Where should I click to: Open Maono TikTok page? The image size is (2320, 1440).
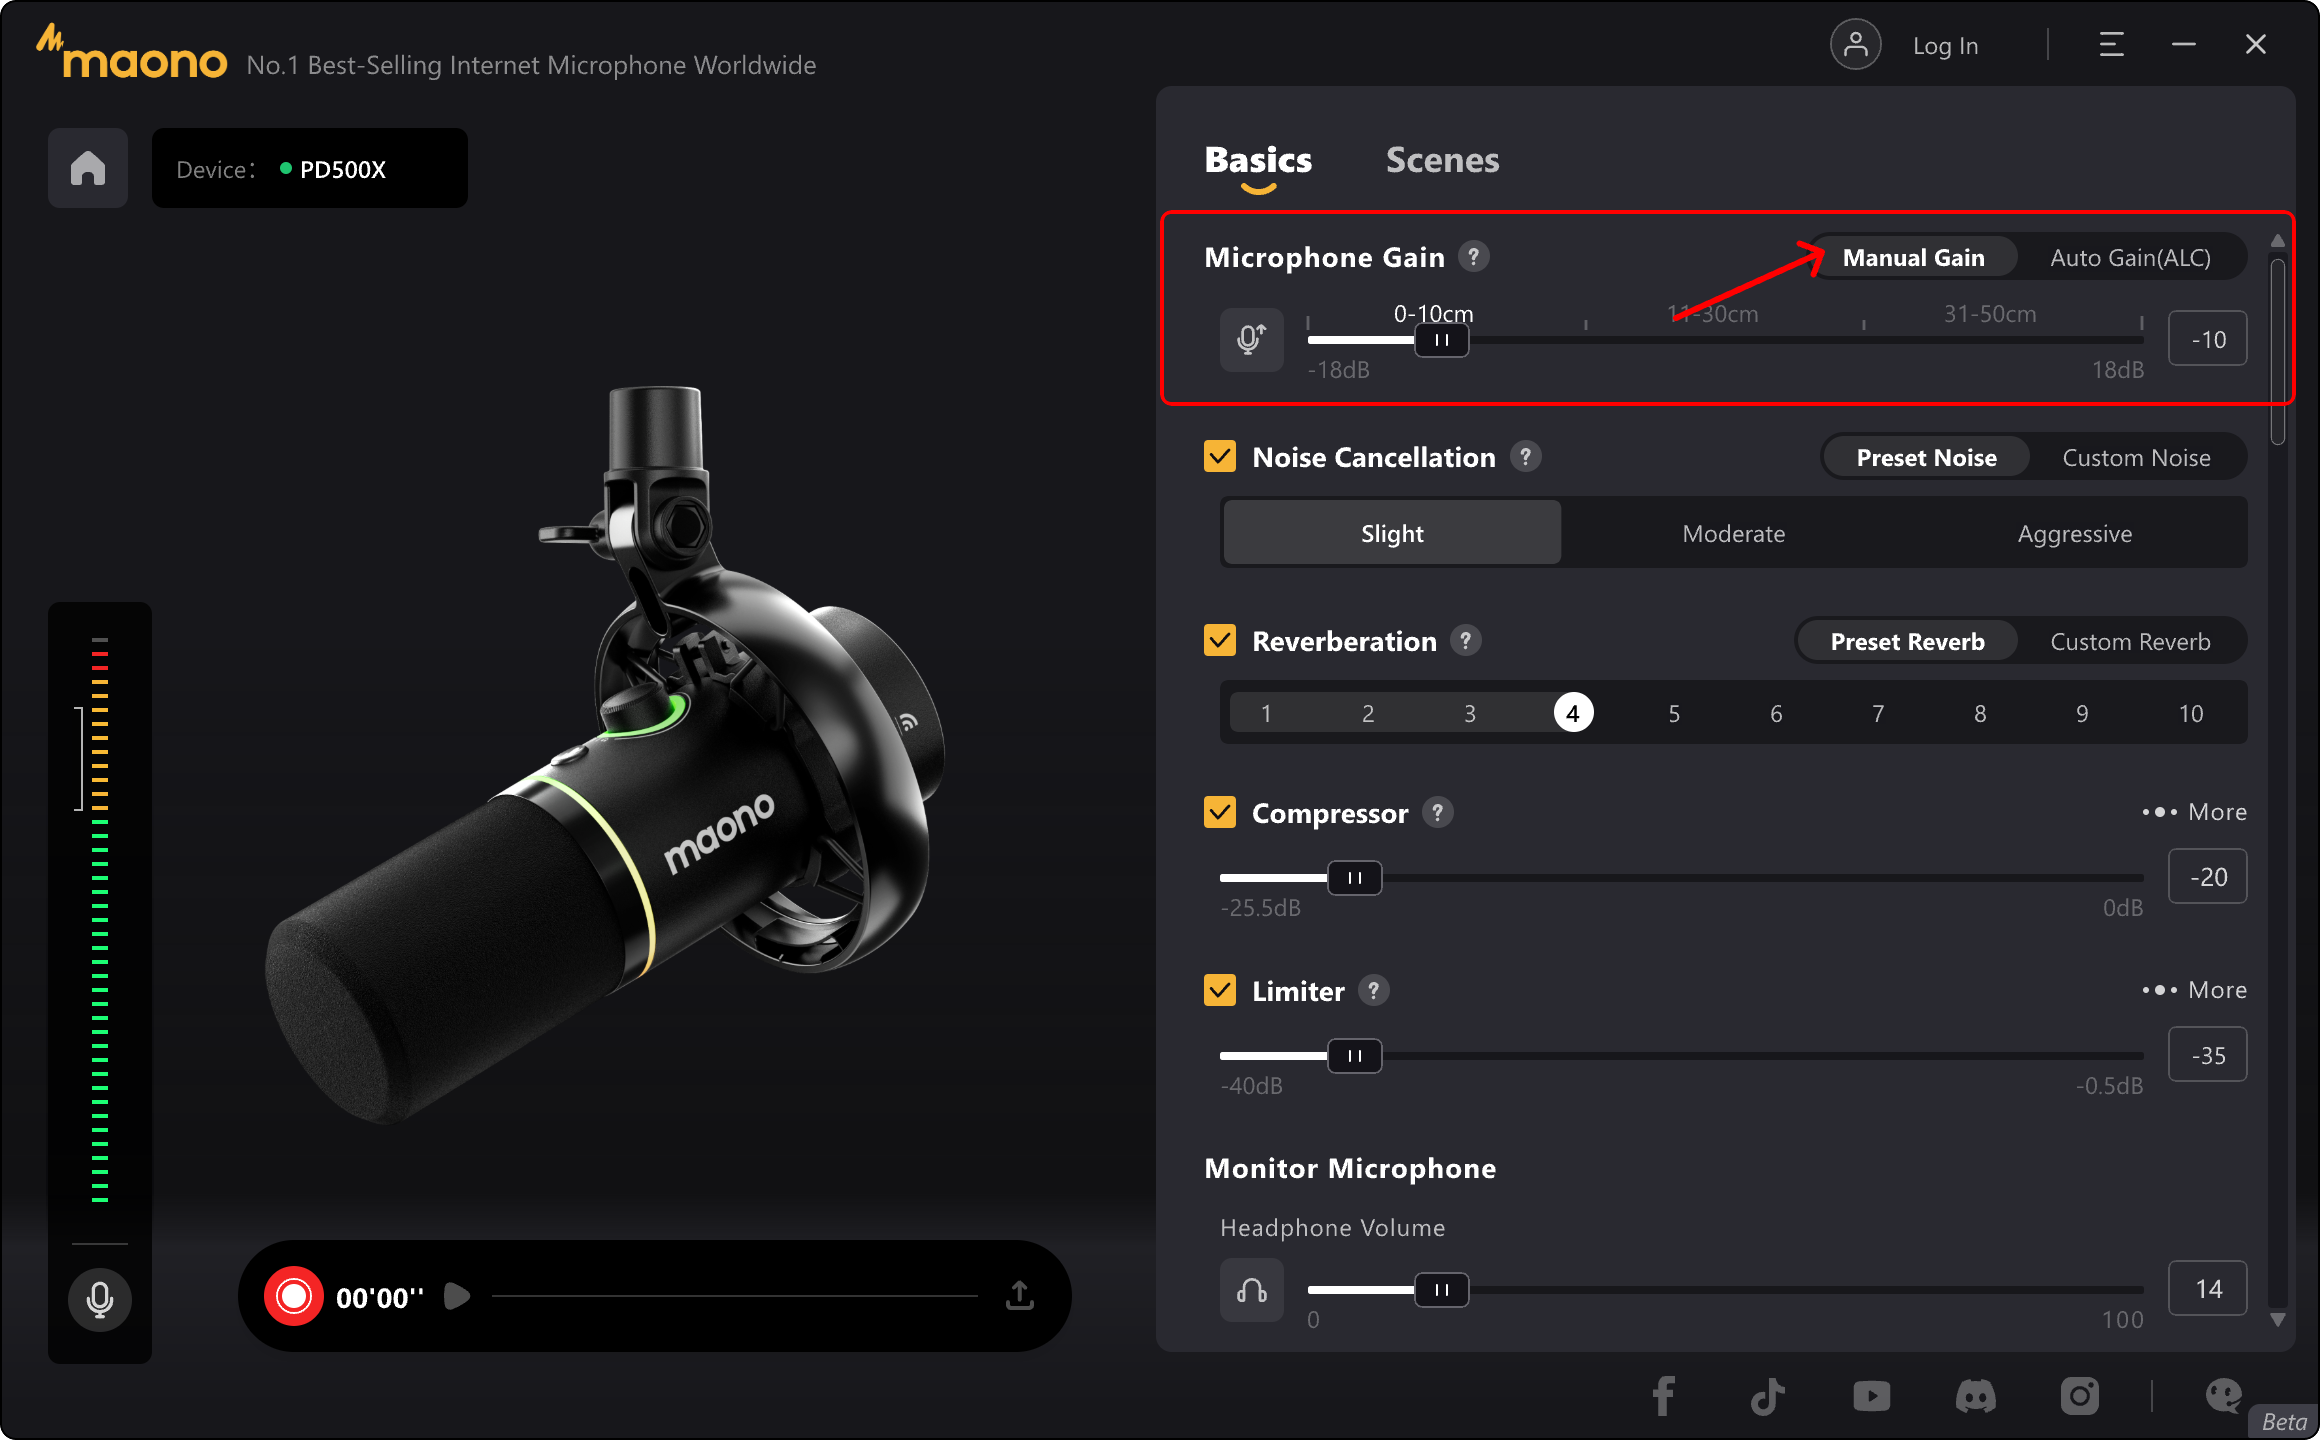tap(1767, 1396)
